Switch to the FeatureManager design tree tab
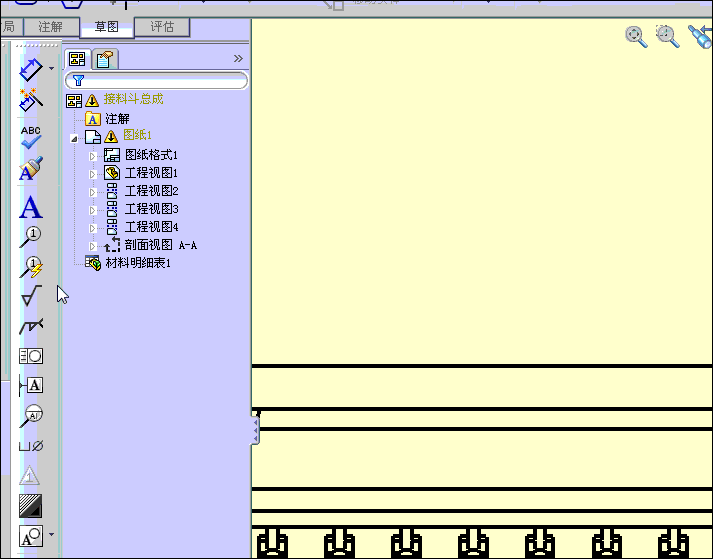This screenshot has width=713, height=559. tap(77, 59)
